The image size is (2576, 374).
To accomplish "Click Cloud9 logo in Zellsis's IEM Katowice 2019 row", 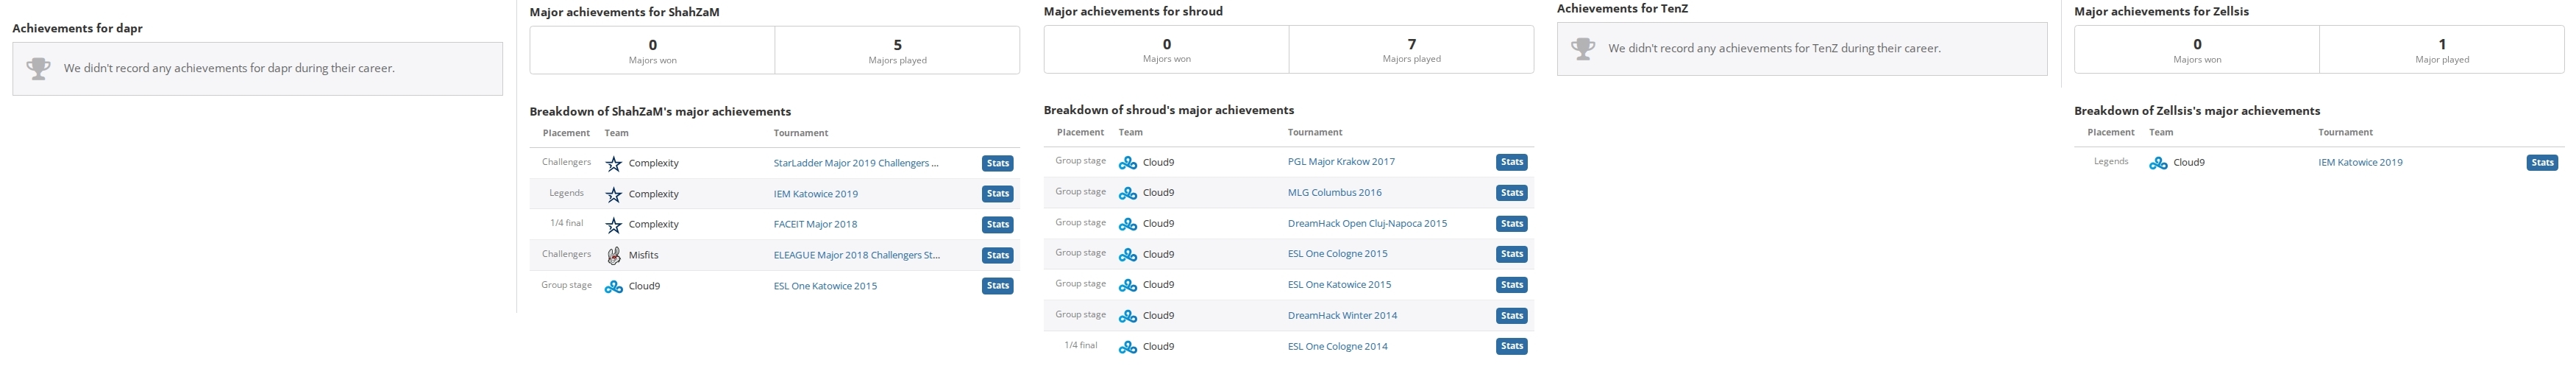I will (x=2158, y=163).
